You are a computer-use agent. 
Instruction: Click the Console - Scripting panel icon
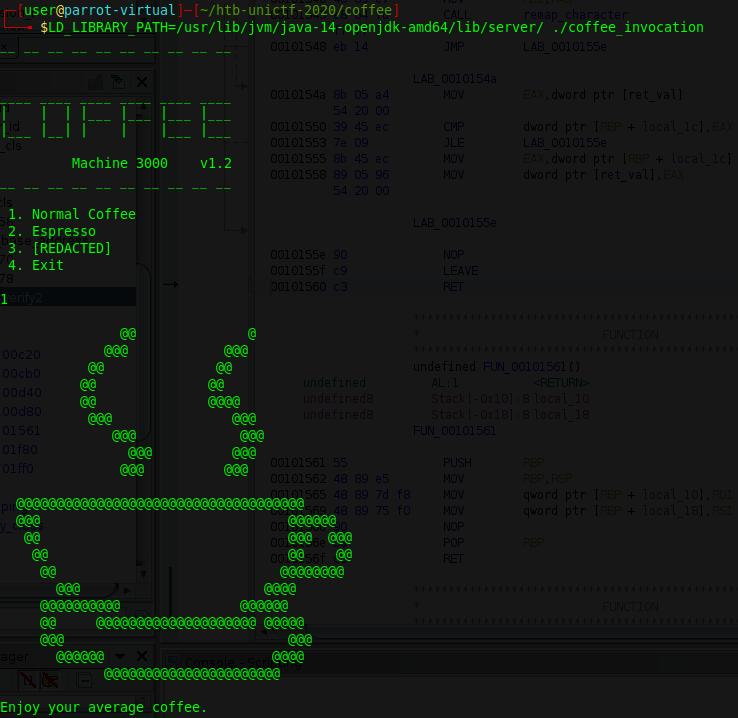[x=170, y=658]
